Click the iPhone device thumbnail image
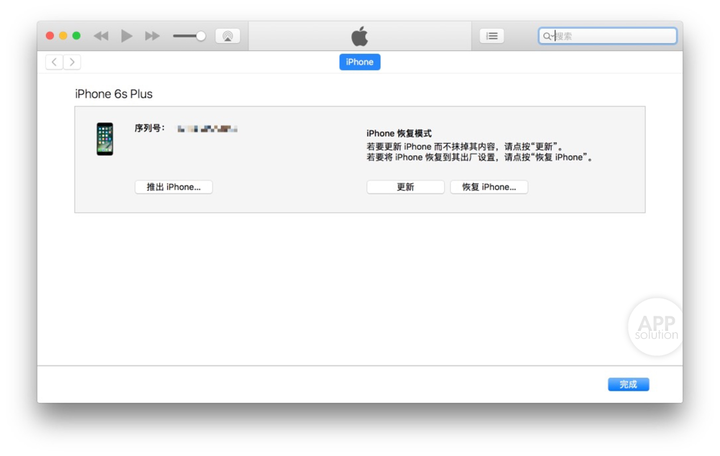 105,139
